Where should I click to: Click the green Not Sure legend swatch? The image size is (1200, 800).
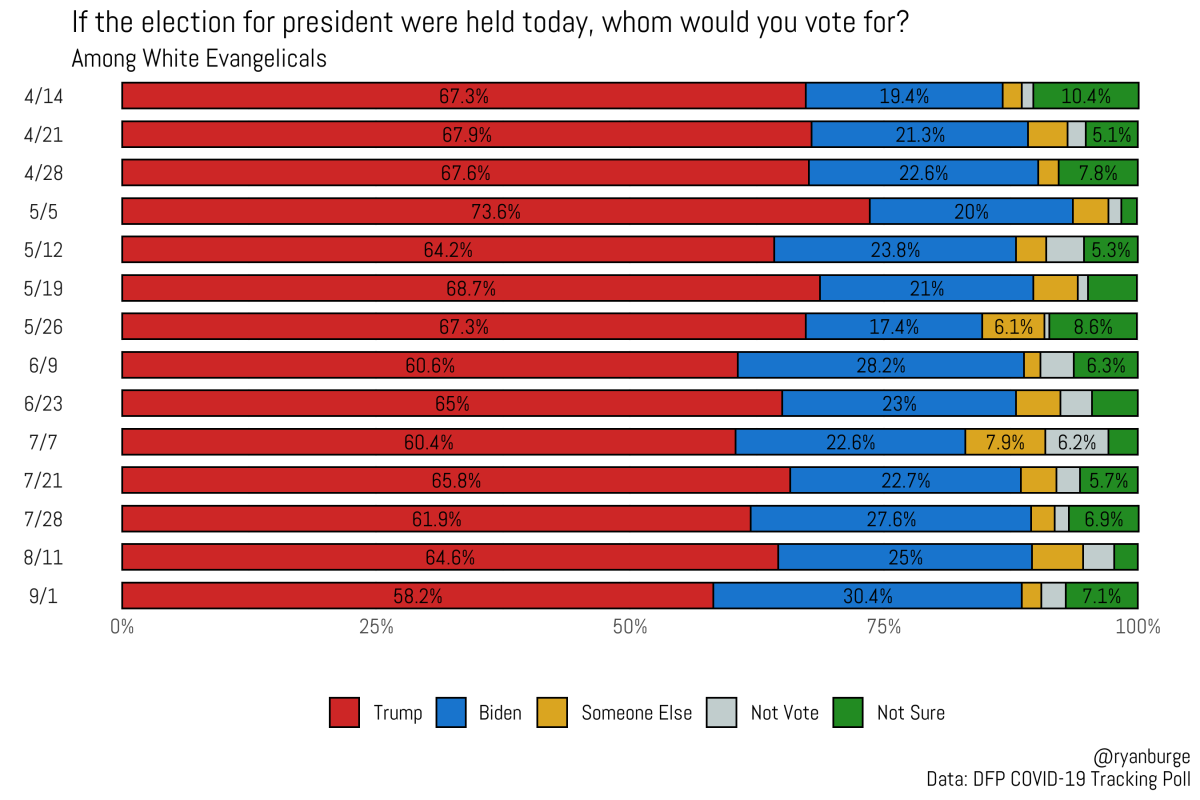tap(848, 713)
